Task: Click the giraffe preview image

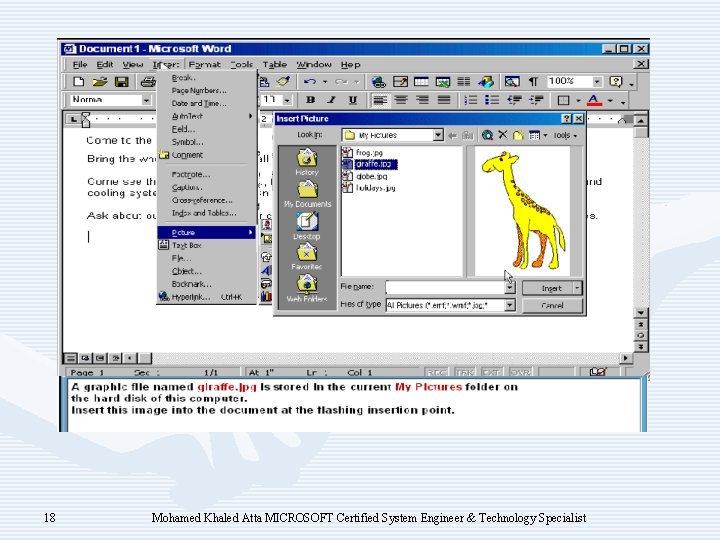Action: (523, 210)
